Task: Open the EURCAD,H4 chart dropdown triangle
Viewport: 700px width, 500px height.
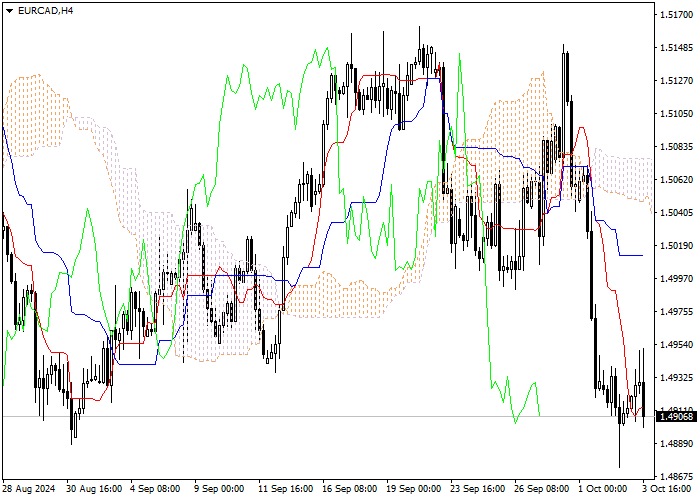Action: (x=9, y=11)
